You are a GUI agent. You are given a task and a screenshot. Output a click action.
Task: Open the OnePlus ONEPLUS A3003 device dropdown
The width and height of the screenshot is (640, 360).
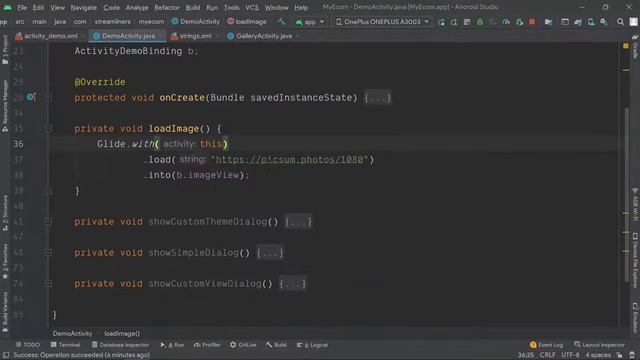pos(382,22)
